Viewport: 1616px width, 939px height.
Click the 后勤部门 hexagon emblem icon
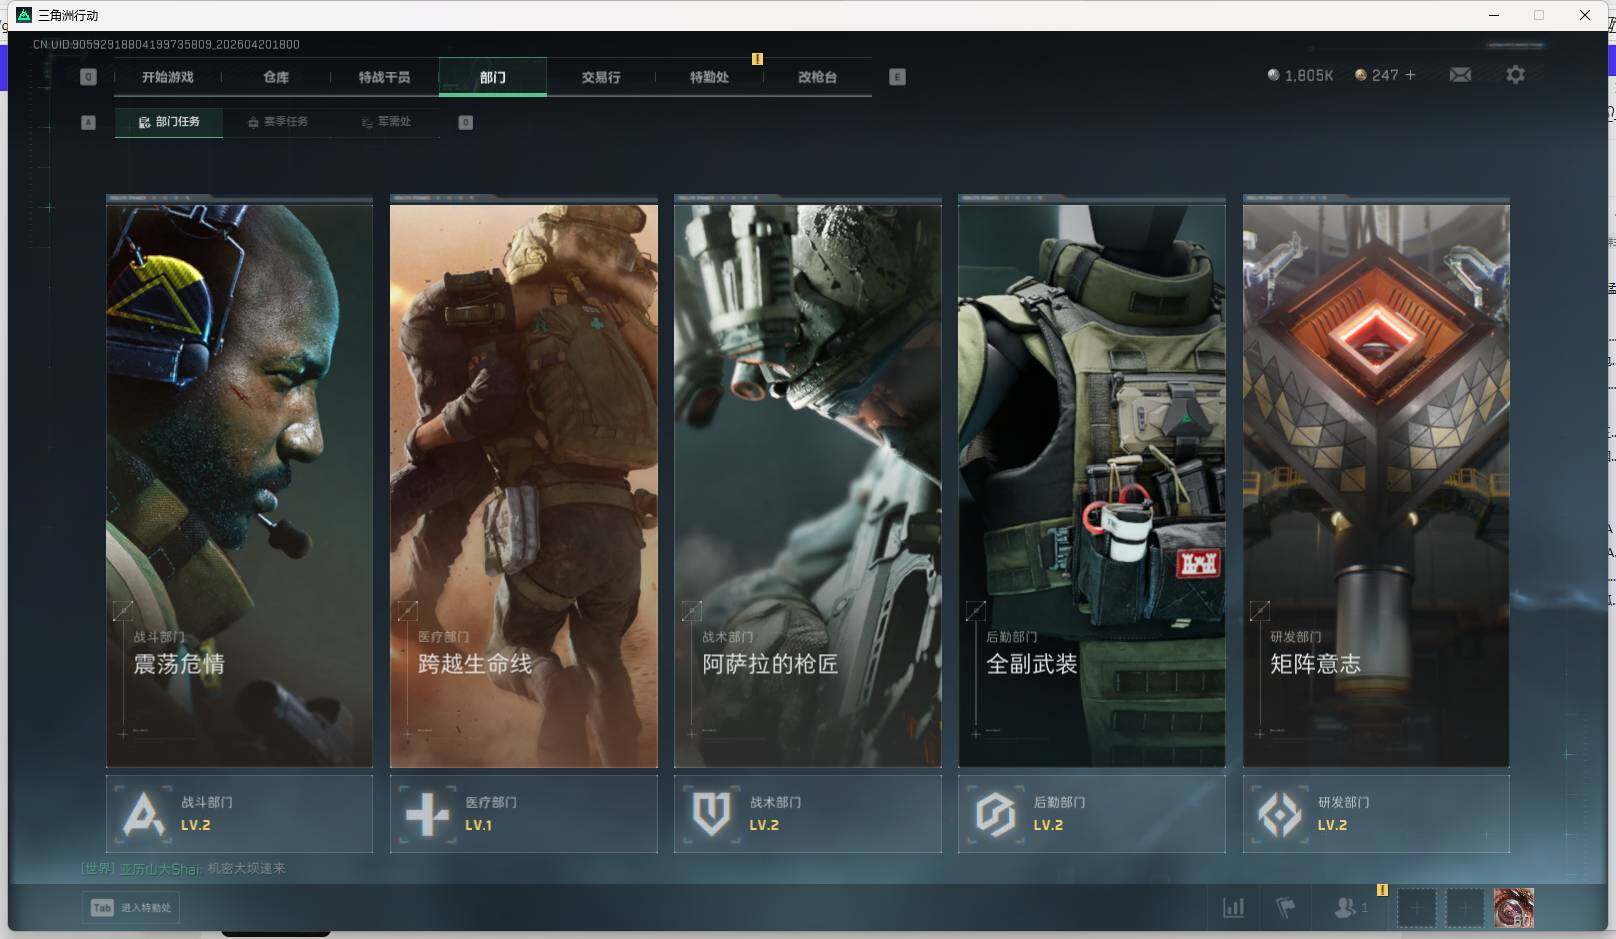(x=995, y=814)
